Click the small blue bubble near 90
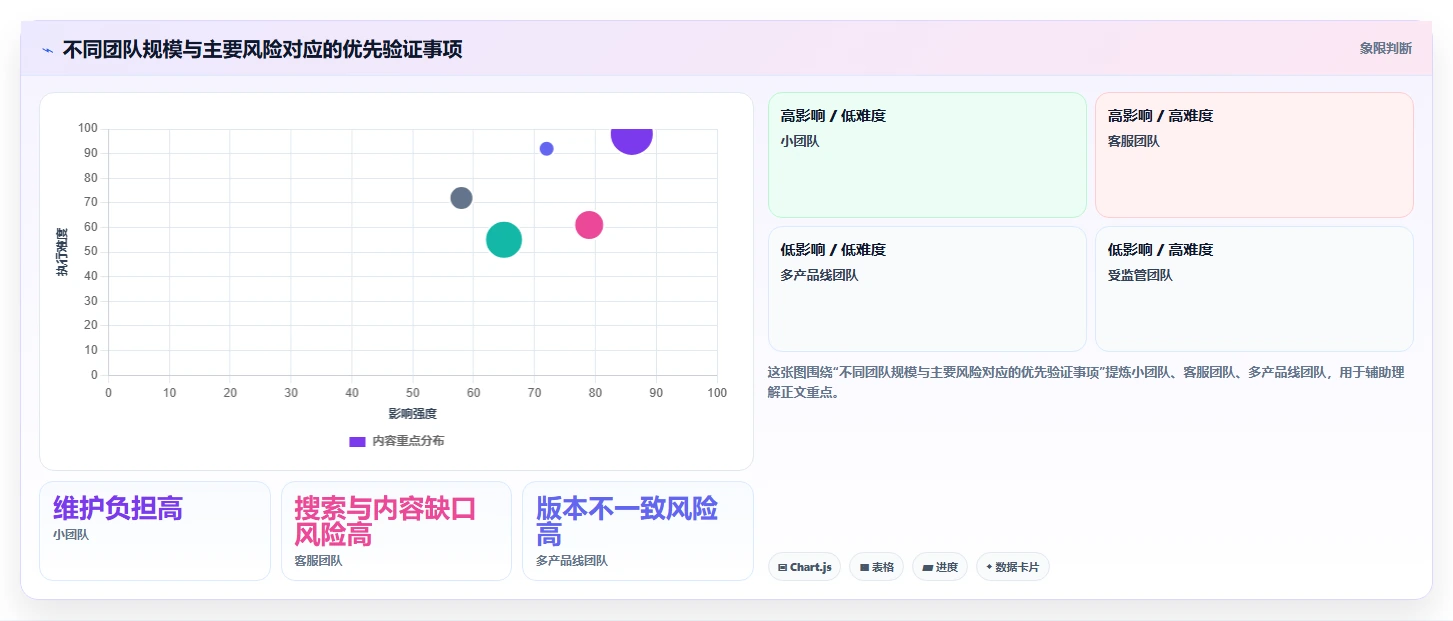The width and height of the screenshot is (1453, 621). point(546,149)
